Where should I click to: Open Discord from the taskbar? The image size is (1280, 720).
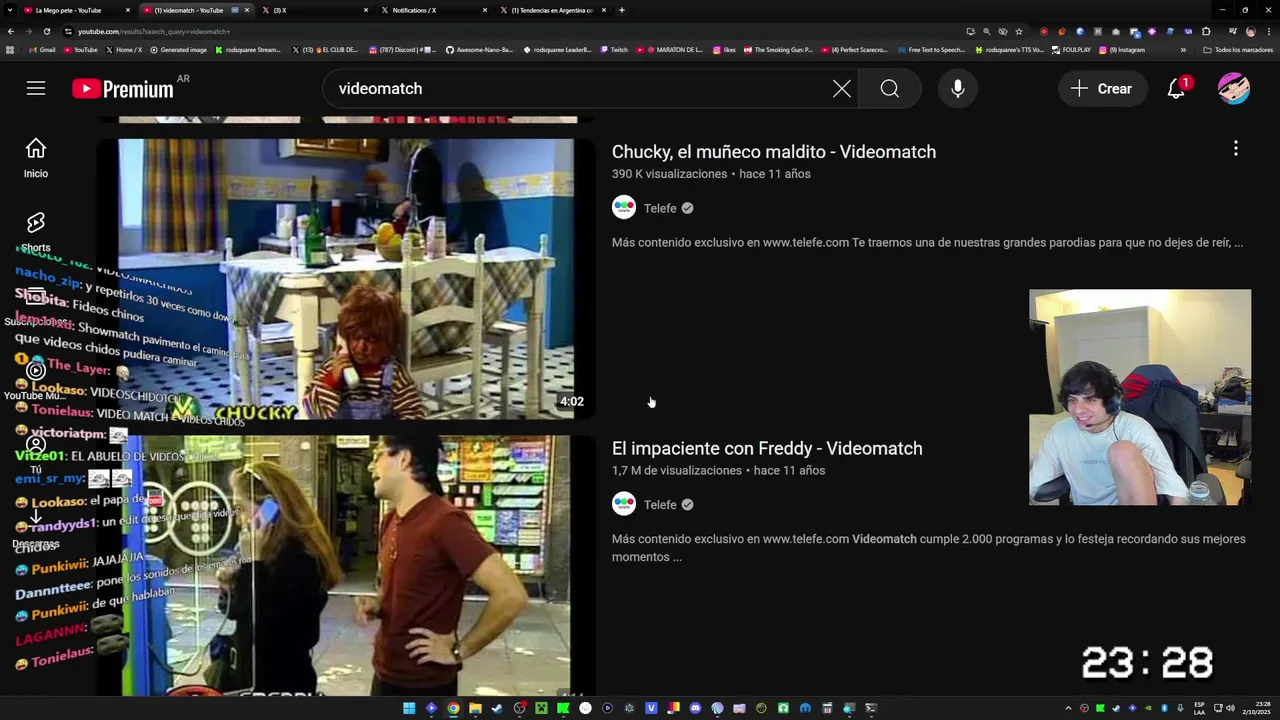pos(695,708)
